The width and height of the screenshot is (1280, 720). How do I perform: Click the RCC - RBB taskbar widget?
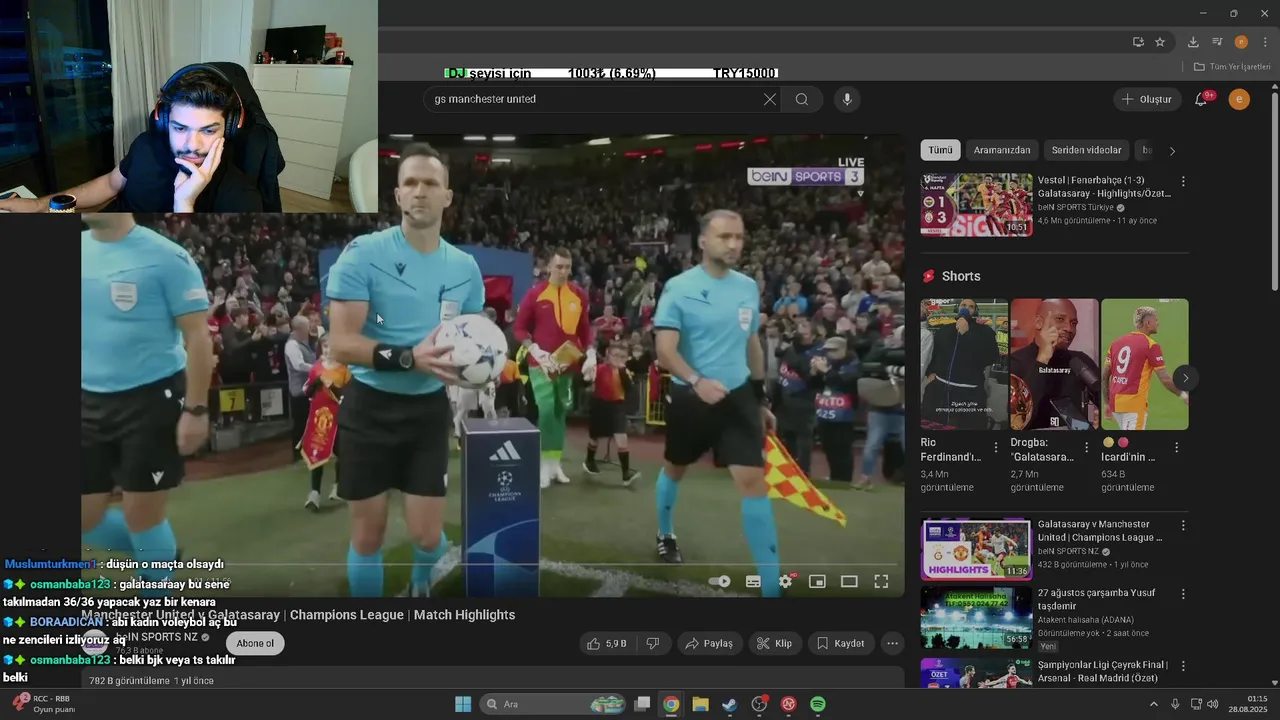(43, 704)
